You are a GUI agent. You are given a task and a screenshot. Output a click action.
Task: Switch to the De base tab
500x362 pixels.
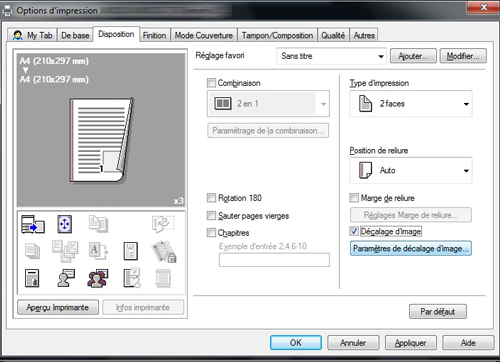[75, 35]
